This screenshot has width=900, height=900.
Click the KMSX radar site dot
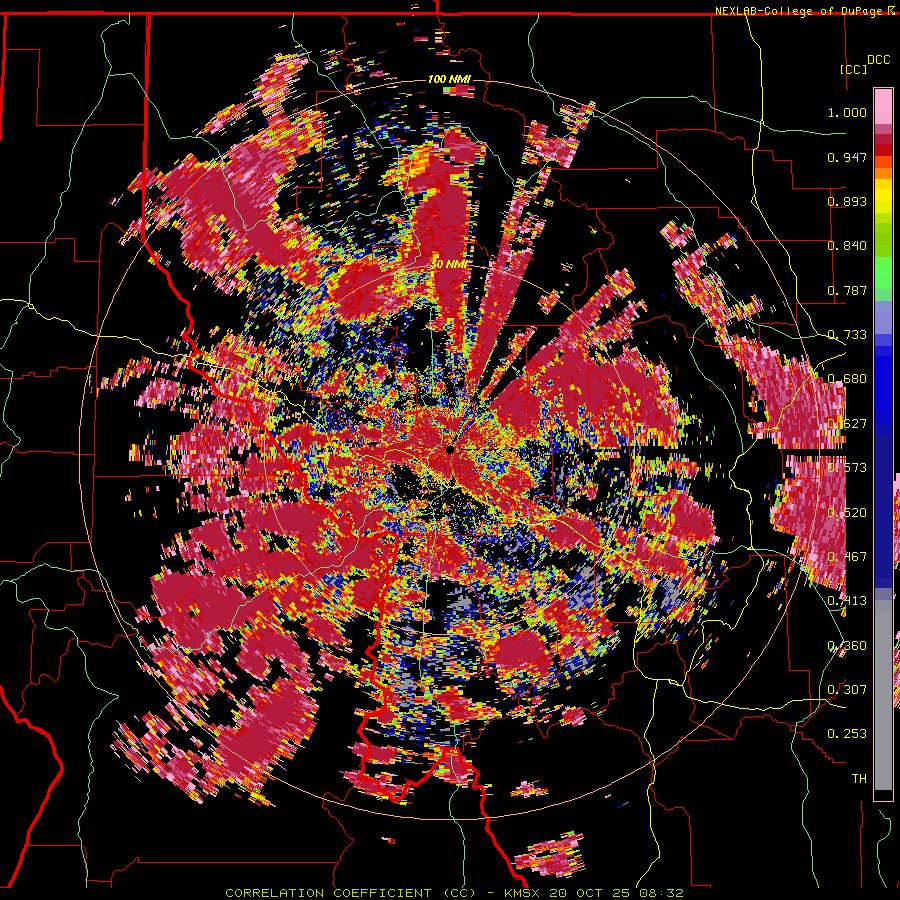[x=449, y=449]
